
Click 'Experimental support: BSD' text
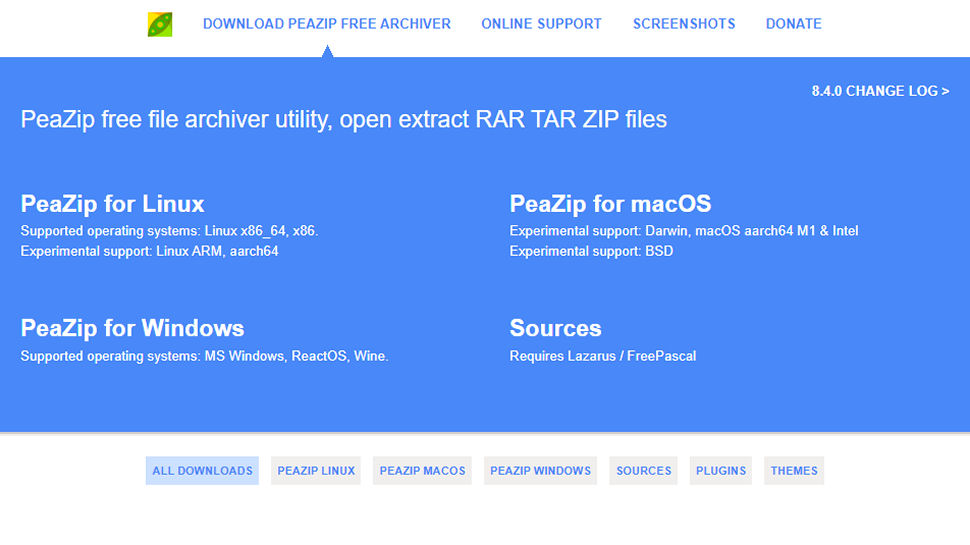(x=591, y=251)
